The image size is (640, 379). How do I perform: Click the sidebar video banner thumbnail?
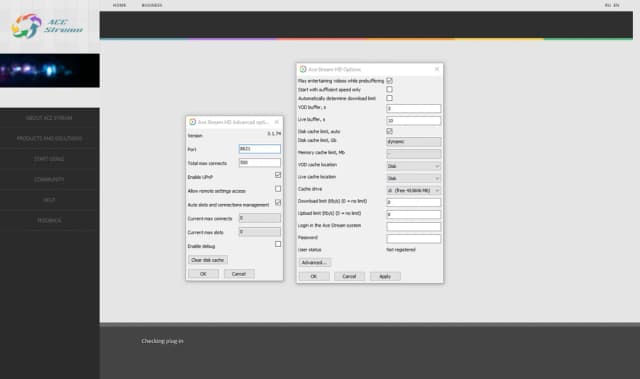[49, 70]
